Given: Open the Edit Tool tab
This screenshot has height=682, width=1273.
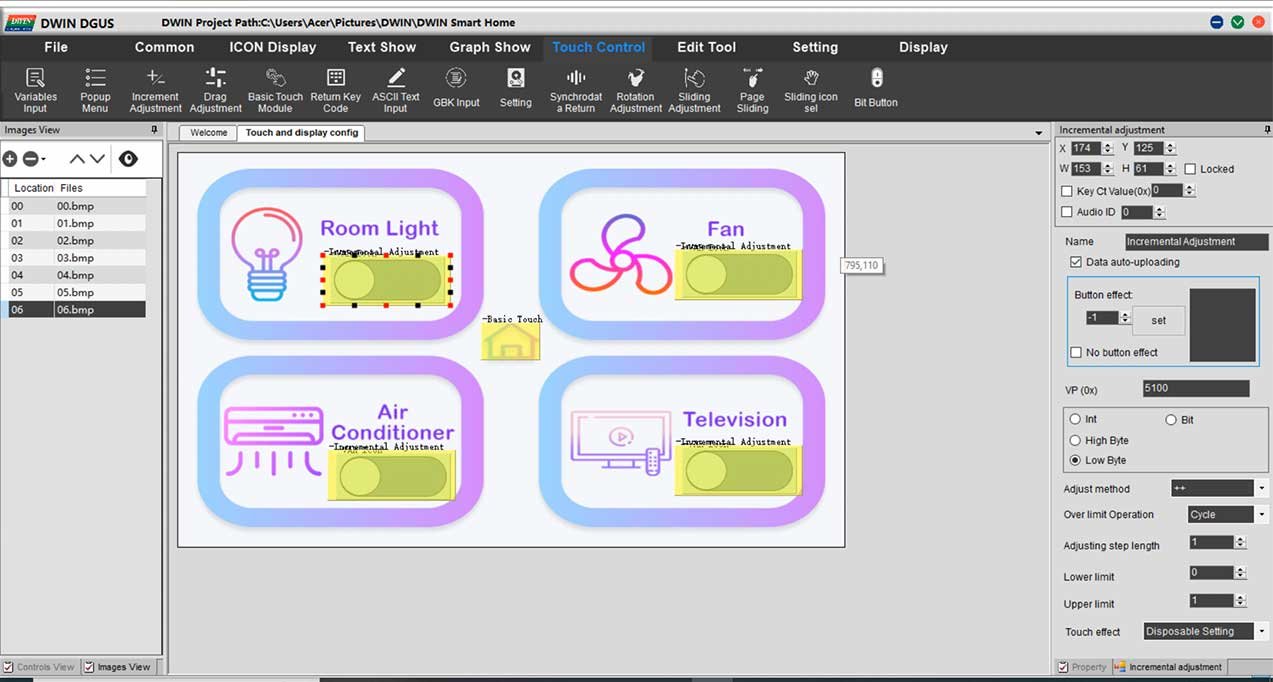Looking at the screenshot, I should [x=707, y=47].
